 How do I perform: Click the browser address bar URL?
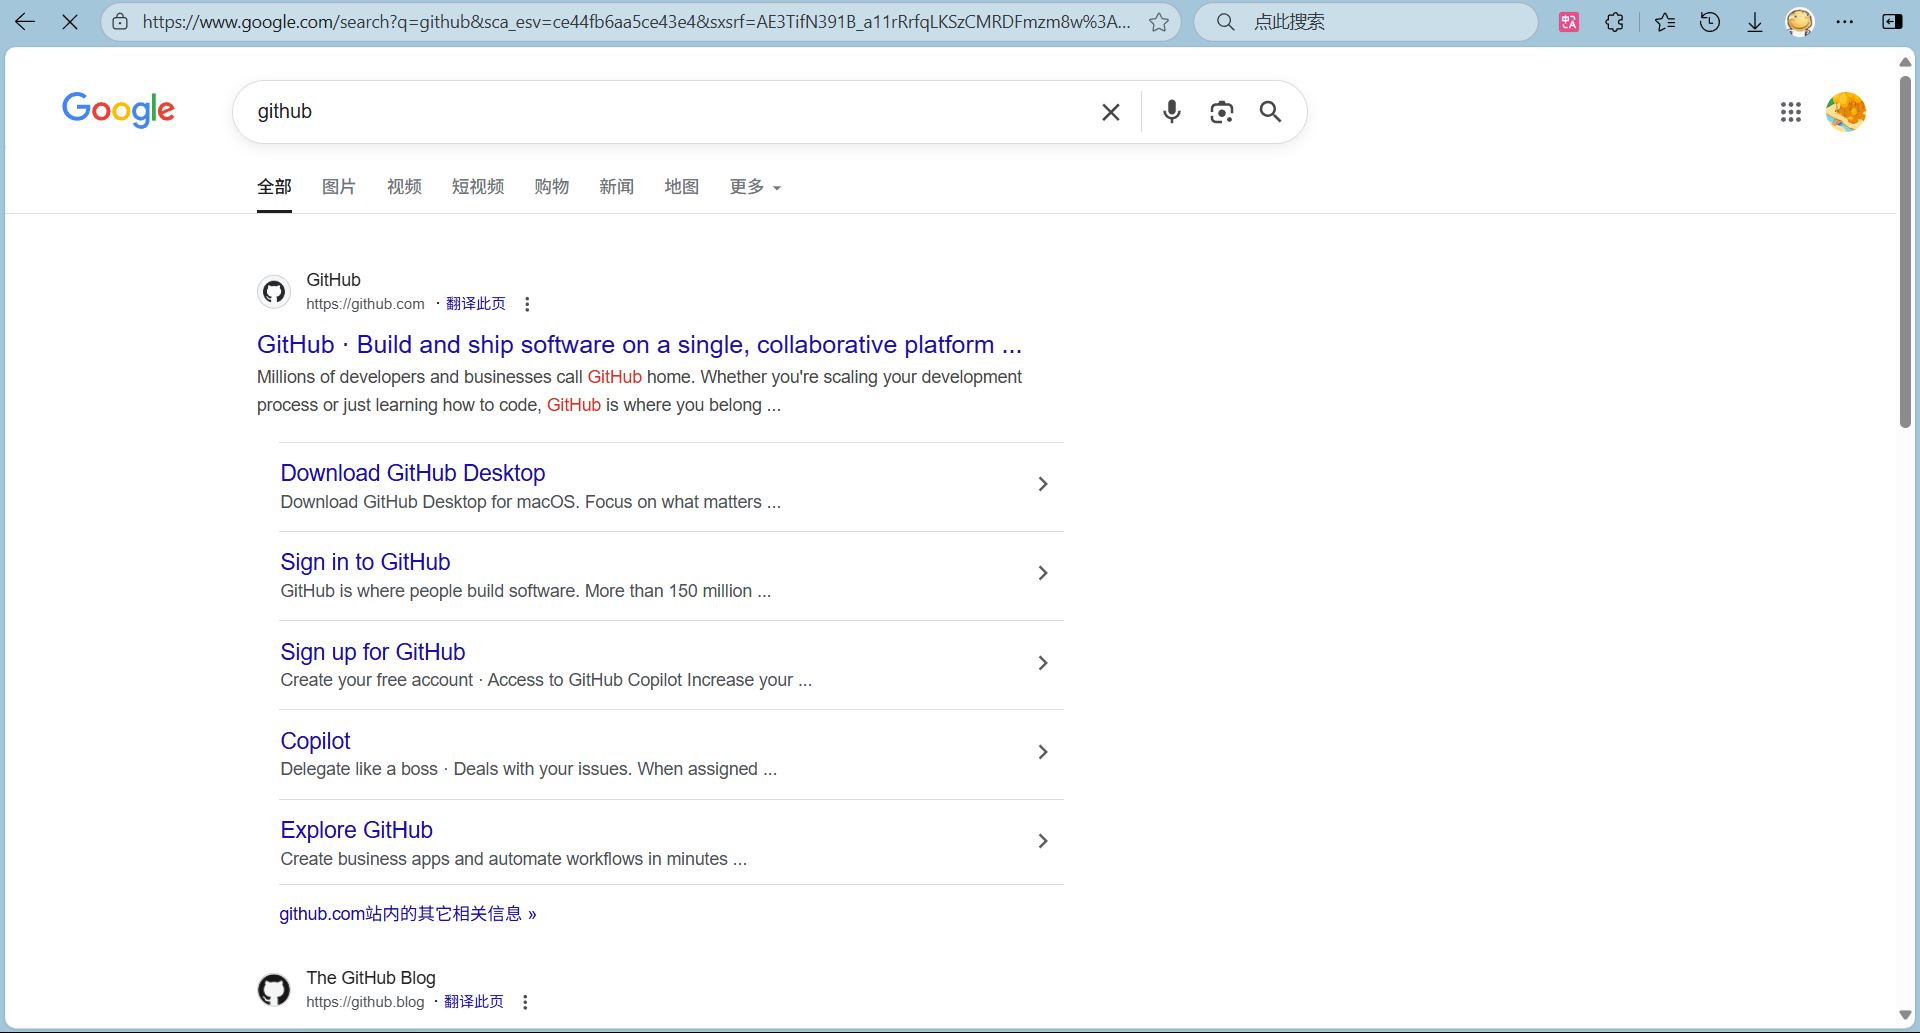tap(636, 22)
